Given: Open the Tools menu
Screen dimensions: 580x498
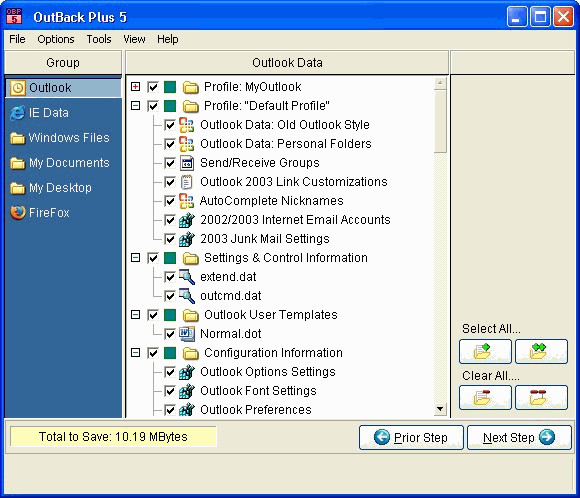Looking at the screenshot, I should [x=99, y=39].
